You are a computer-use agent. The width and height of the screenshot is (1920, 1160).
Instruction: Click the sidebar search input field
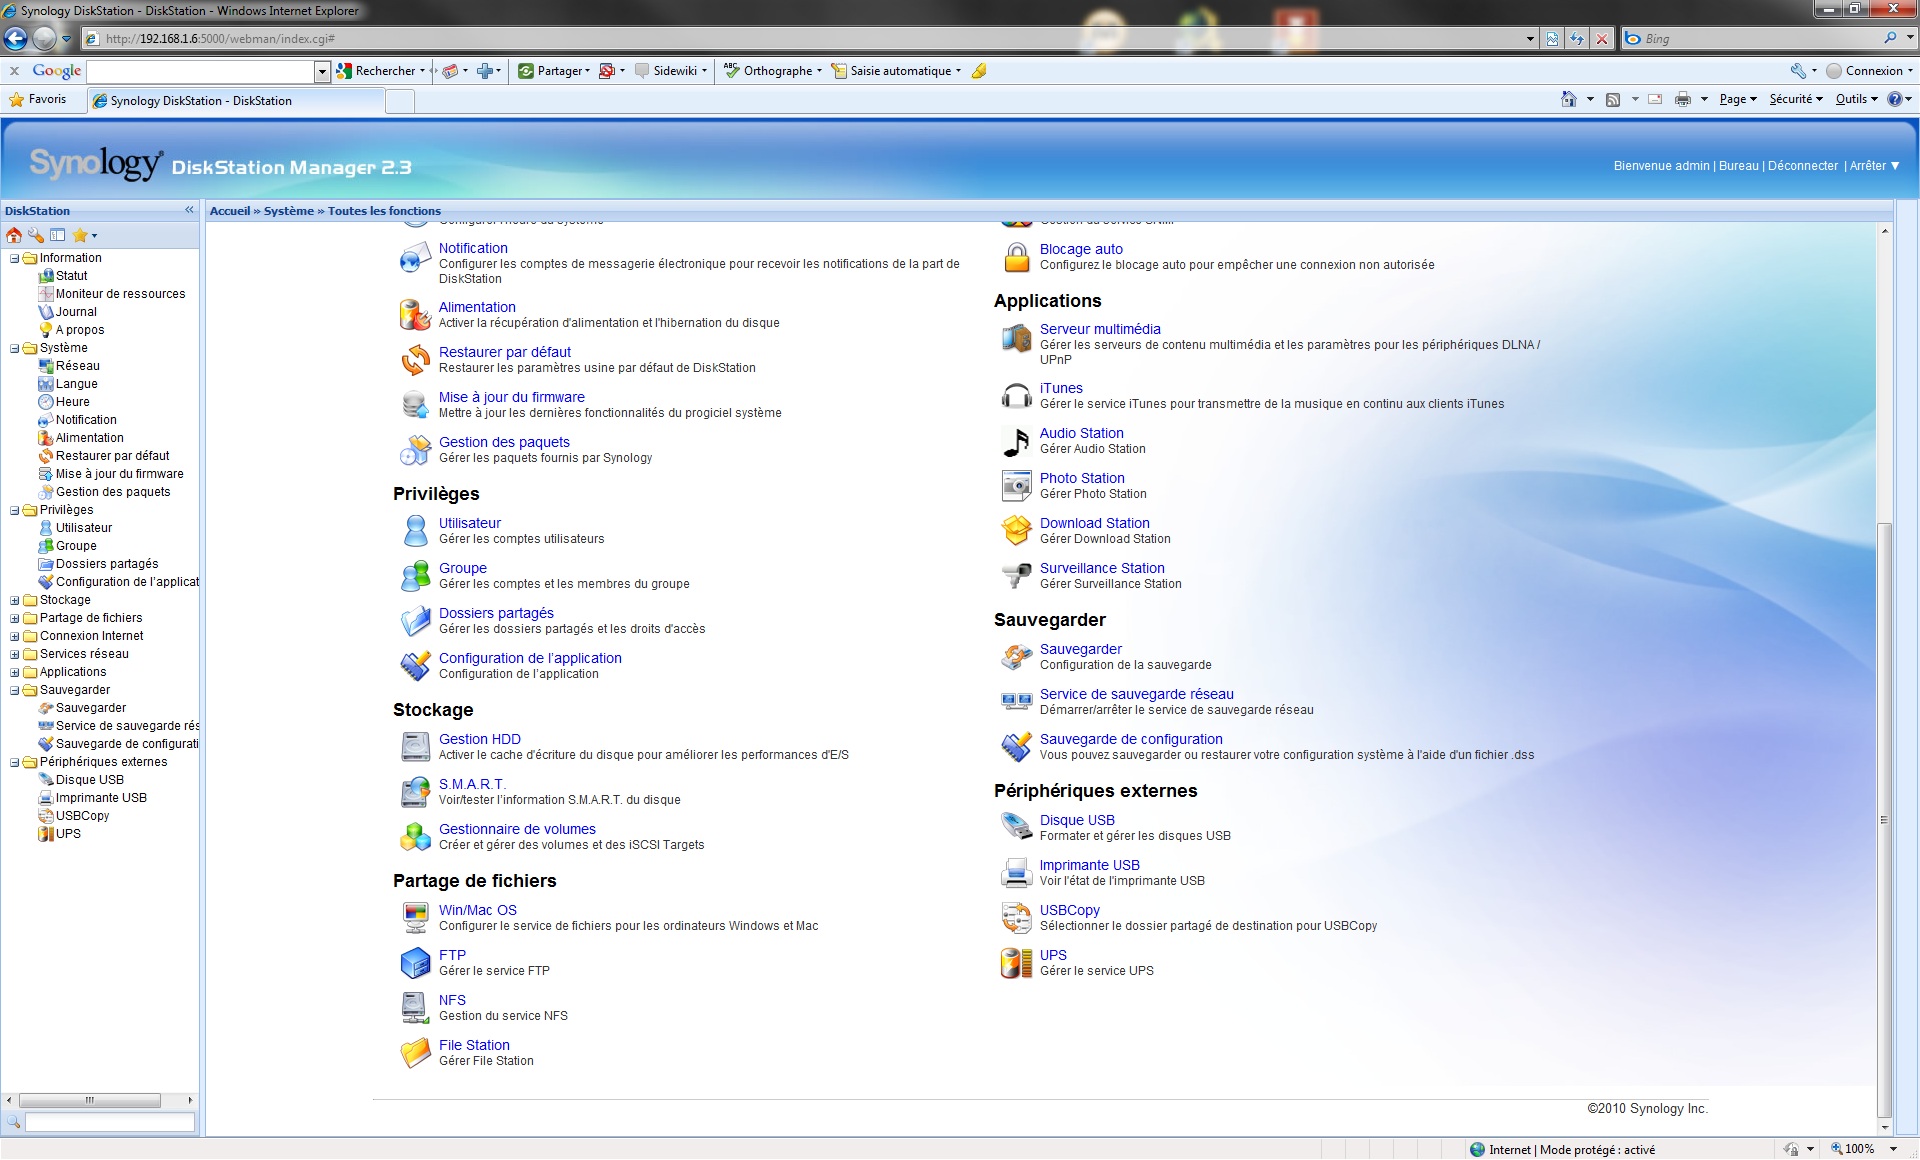tap(109, 1122)
